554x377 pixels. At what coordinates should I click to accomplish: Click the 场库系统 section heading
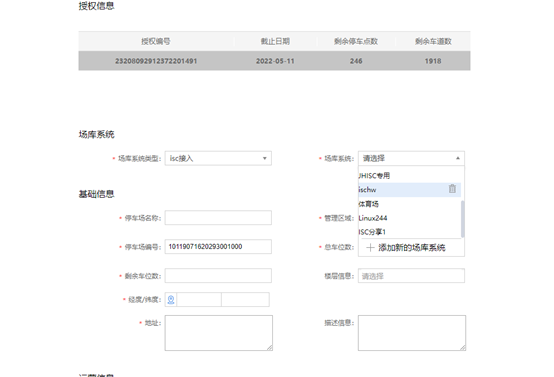96,135
